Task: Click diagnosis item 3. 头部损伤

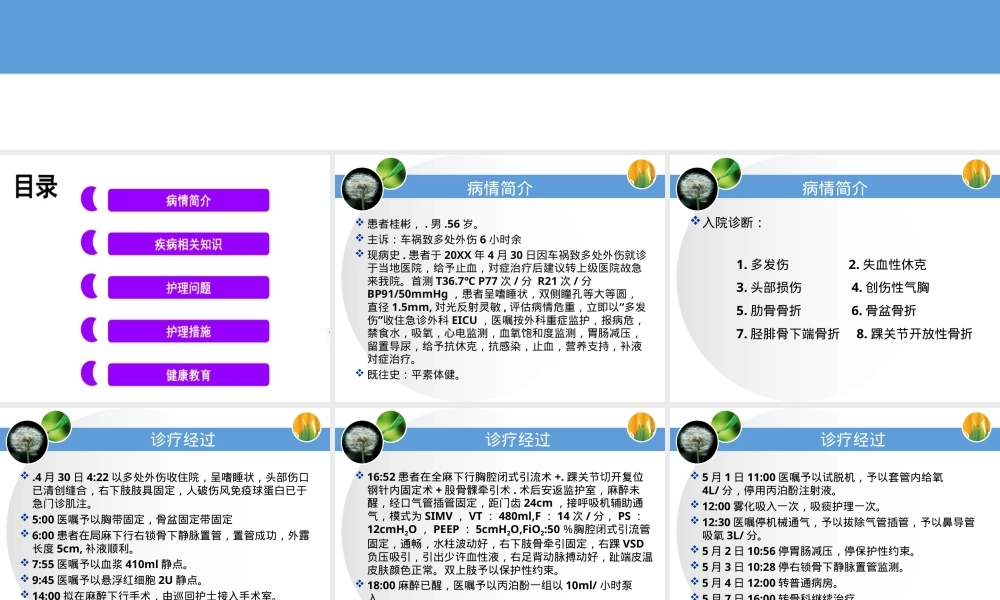Action: pos(768,288)
